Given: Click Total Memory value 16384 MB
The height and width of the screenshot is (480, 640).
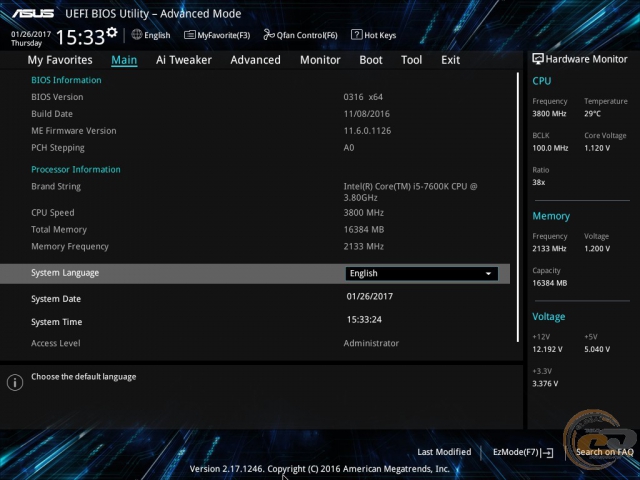Looking at the screenshot, I should (364, 230).
